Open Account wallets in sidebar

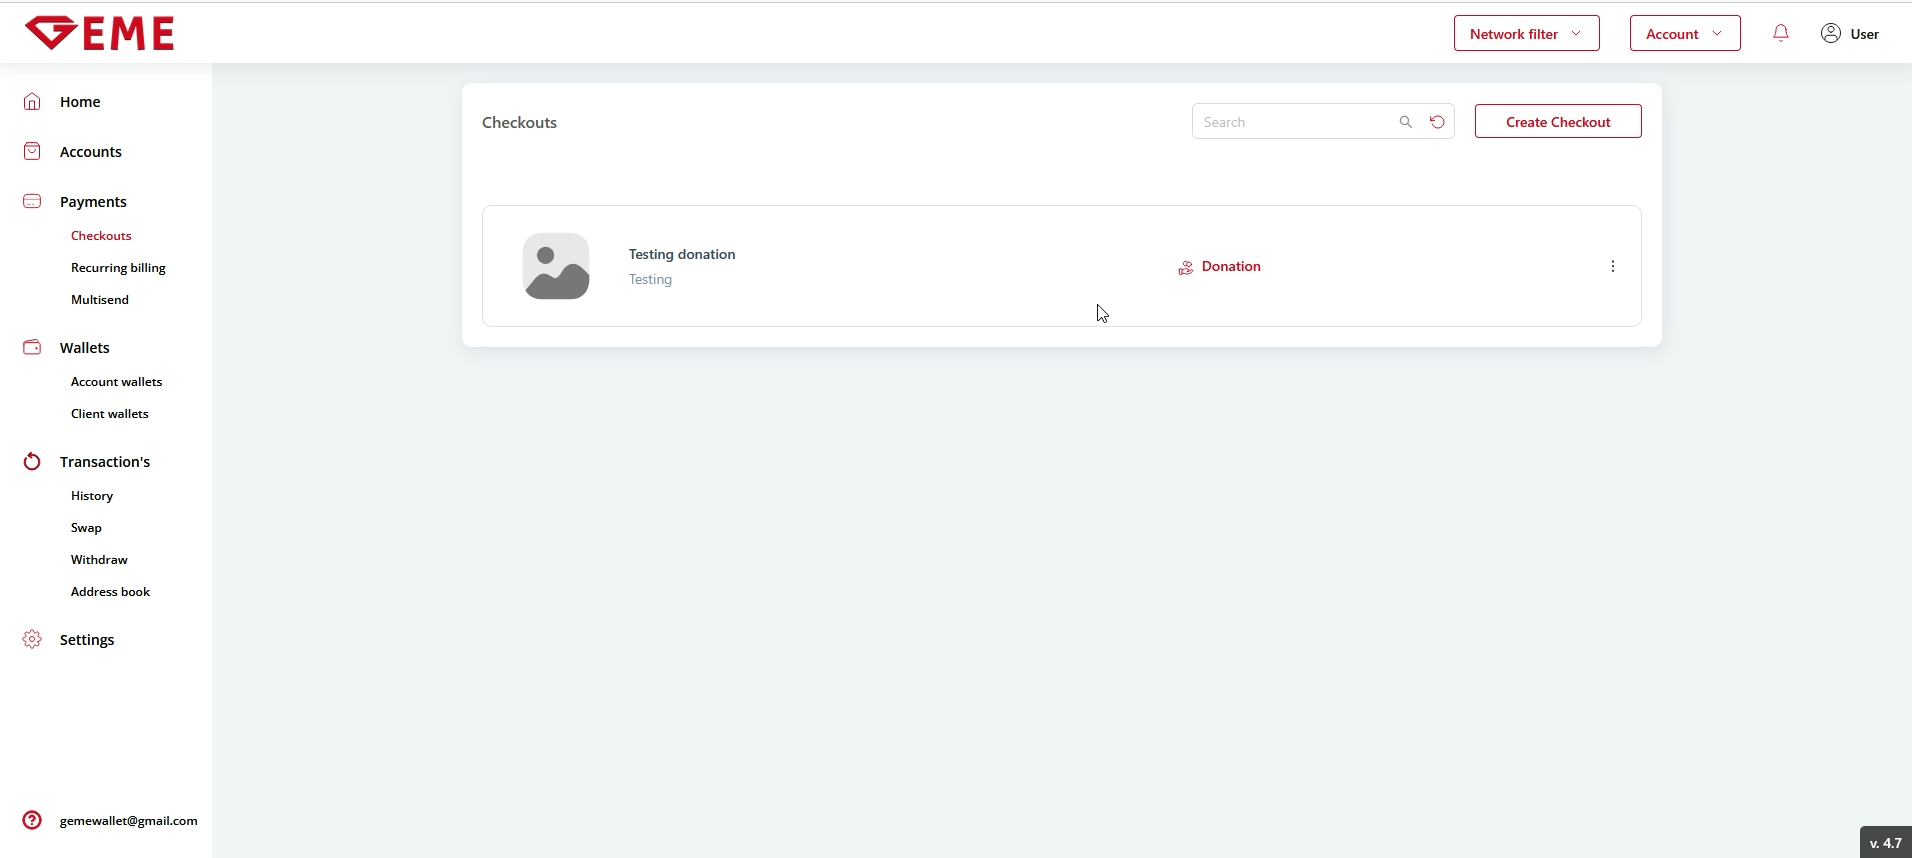(x=116, y=382)
